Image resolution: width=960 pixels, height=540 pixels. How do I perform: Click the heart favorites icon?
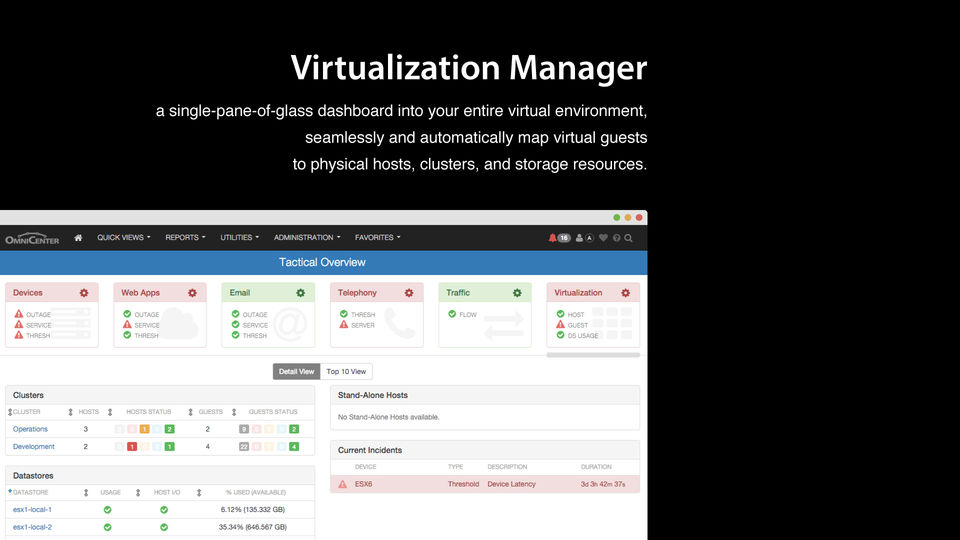tap(603, 238)
